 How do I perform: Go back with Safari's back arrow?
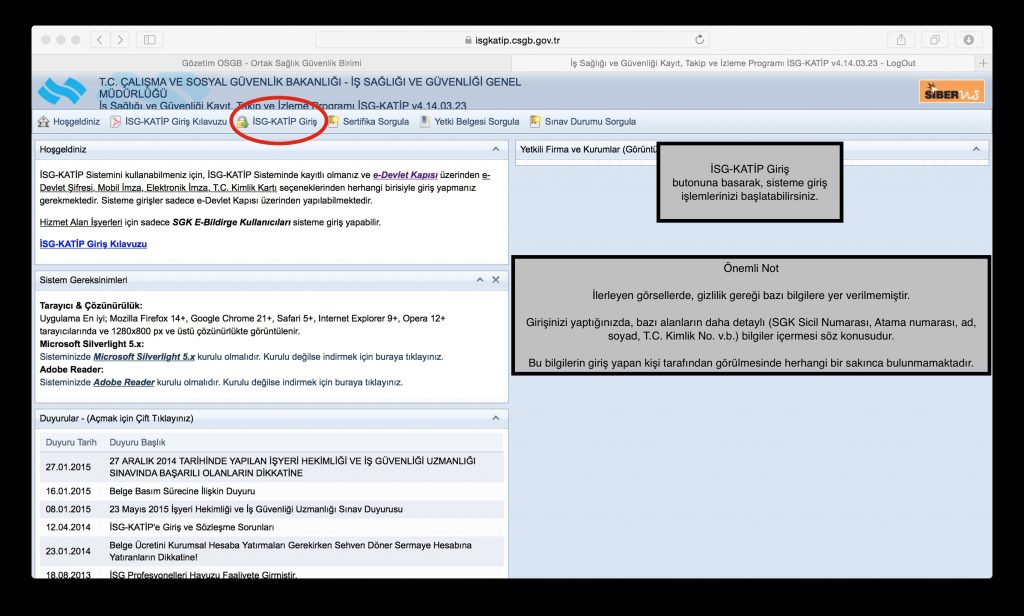(x=100, y=40)
